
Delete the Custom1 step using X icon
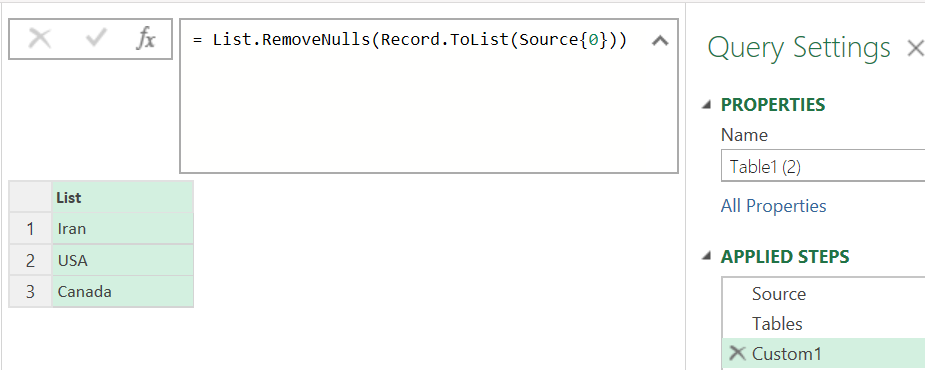(x=737, y=353)
